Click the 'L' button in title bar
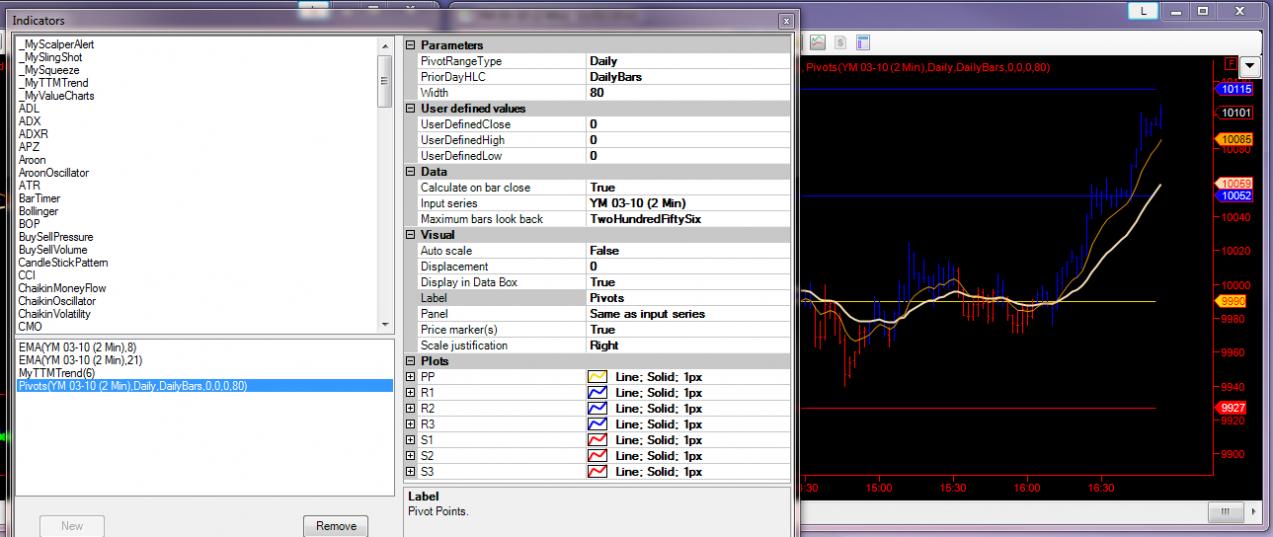 click(x=1143, y=11)
